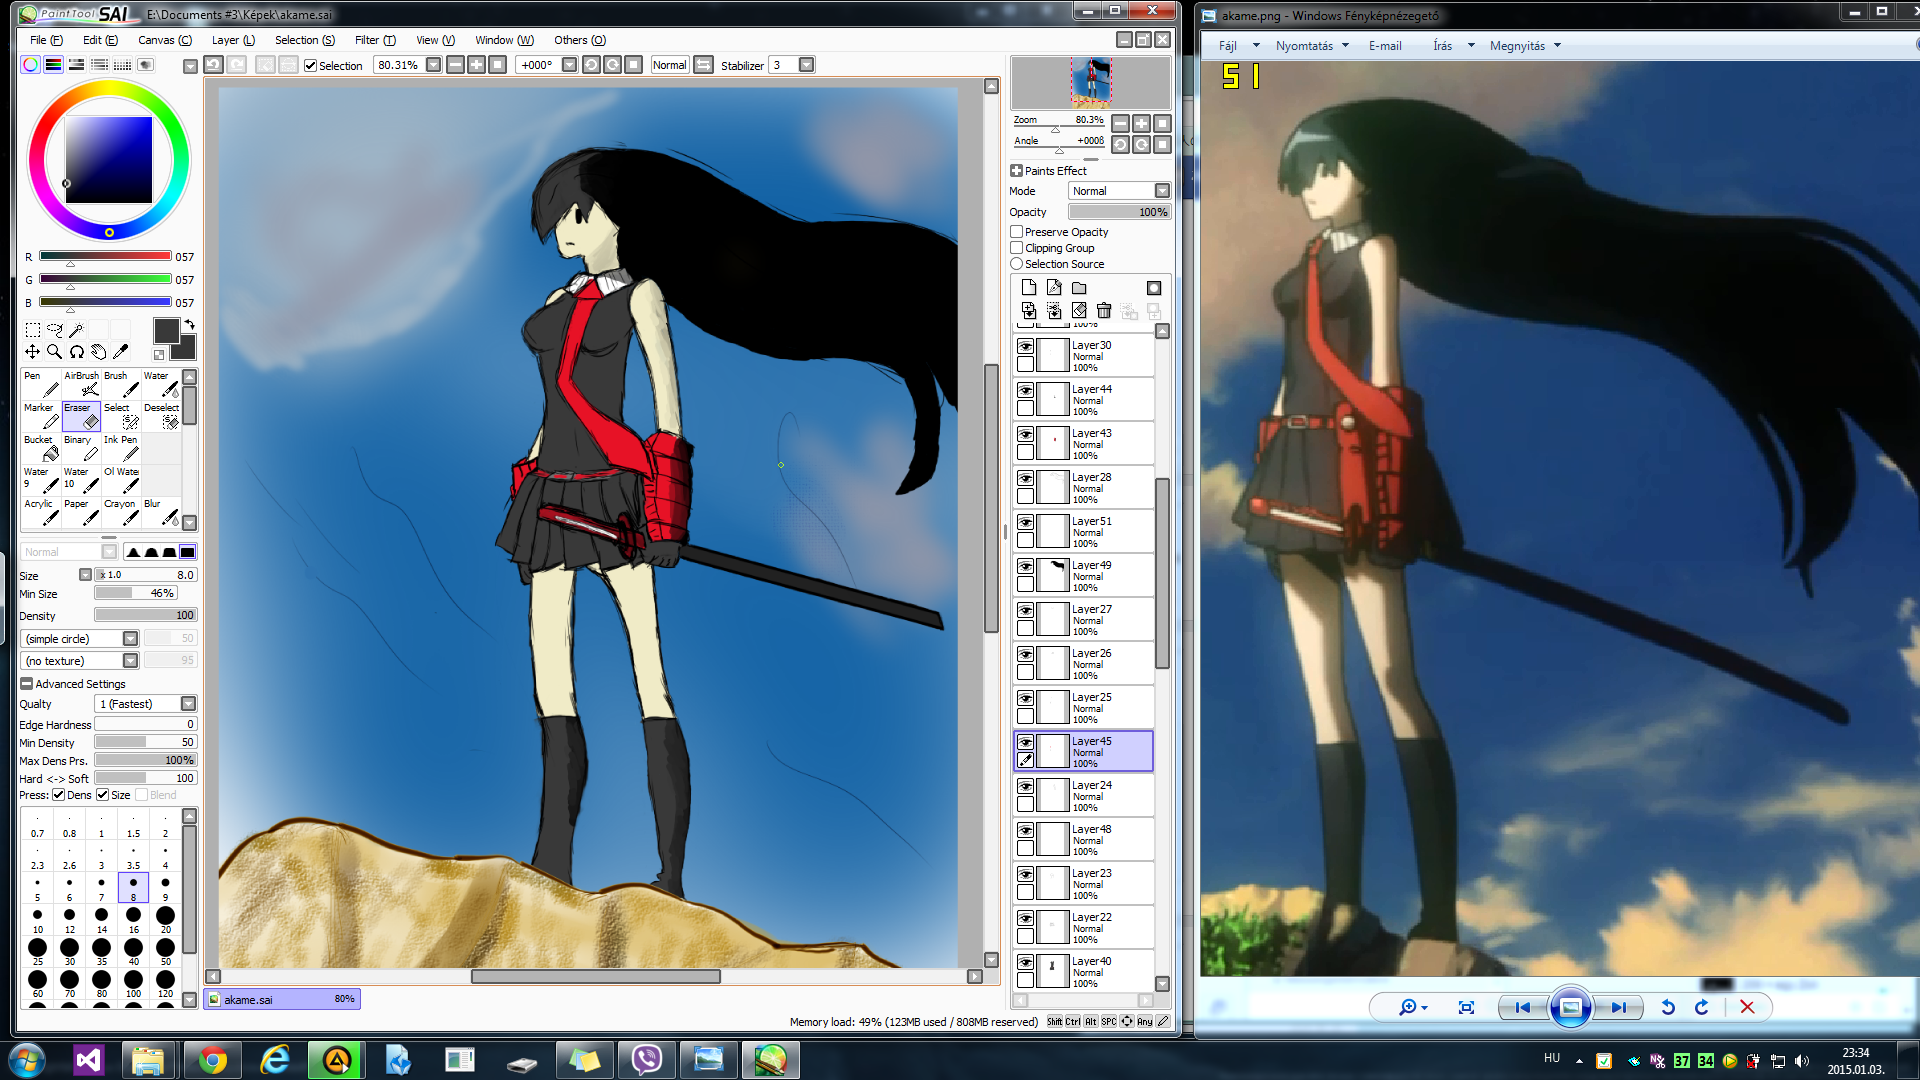Create a new linework layer
Viewport: 1920px width, 1080px height.
click(x=1053, y=288)
